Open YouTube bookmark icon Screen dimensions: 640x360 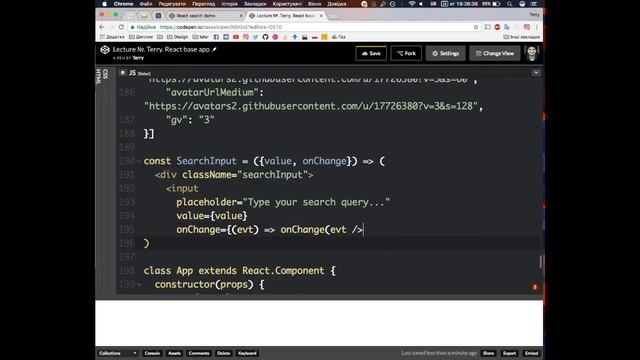(236, 37)
